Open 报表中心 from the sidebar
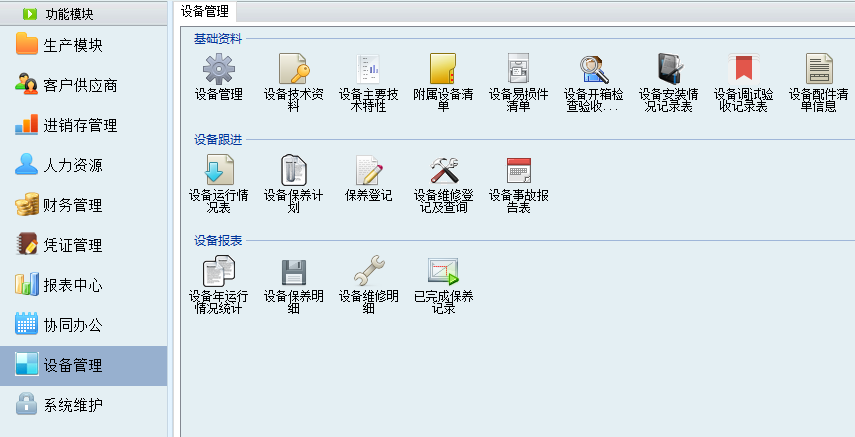The height and width of the screenshot is (437, 855). pos(72,286)
